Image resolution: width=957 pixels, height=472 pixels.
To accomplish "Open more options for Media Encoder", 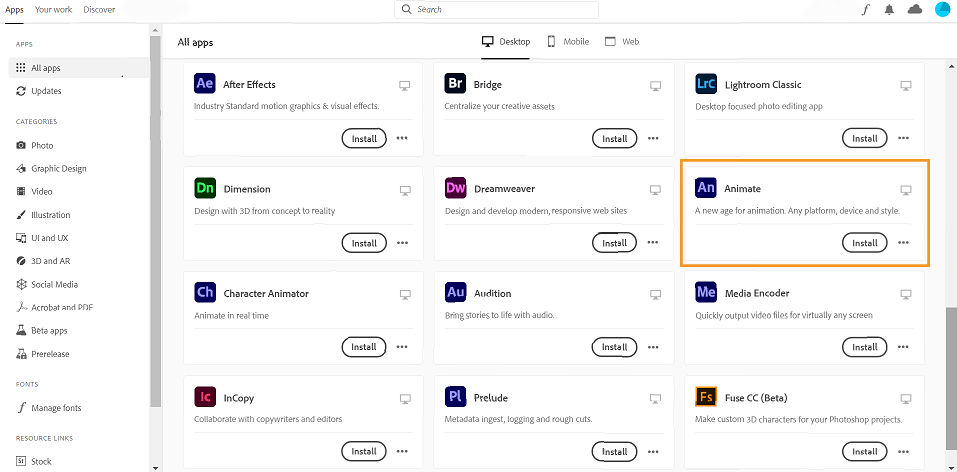I will coord(904,347).
